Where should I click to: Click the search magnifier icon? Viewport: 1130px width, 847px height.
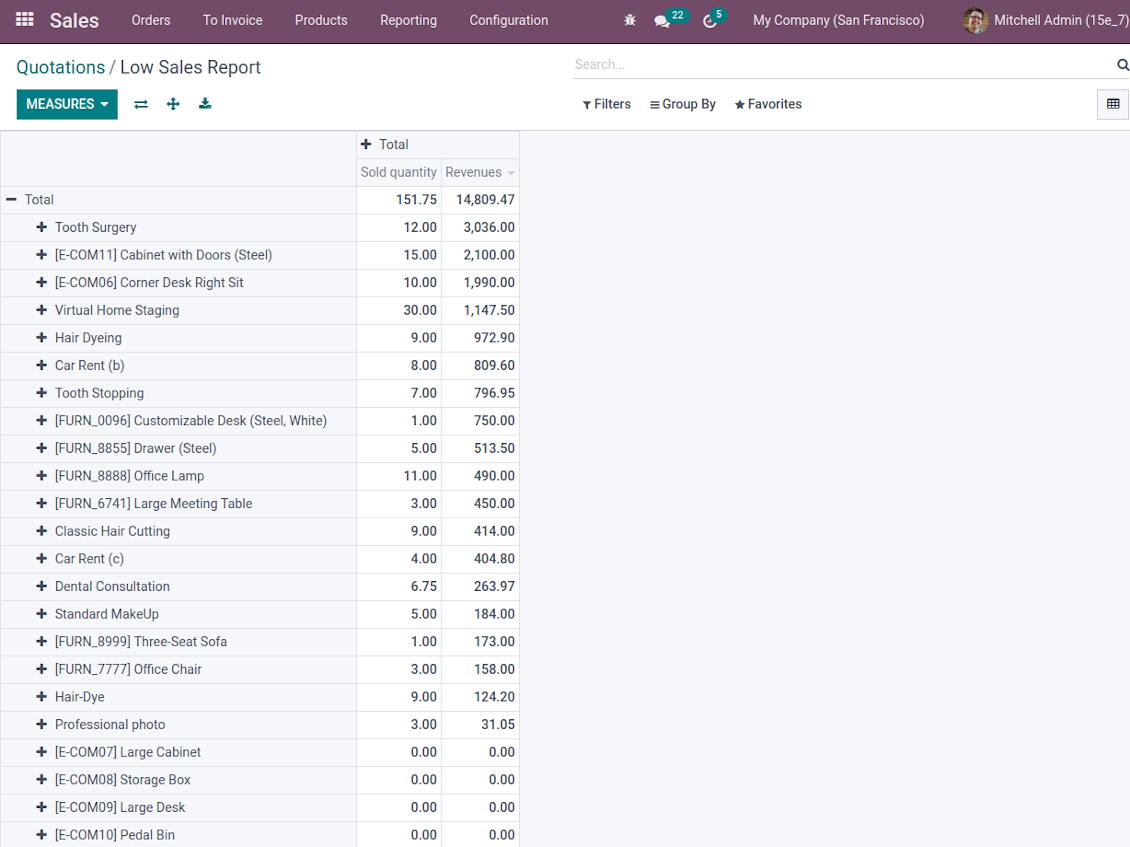[x=1122, y=65]
